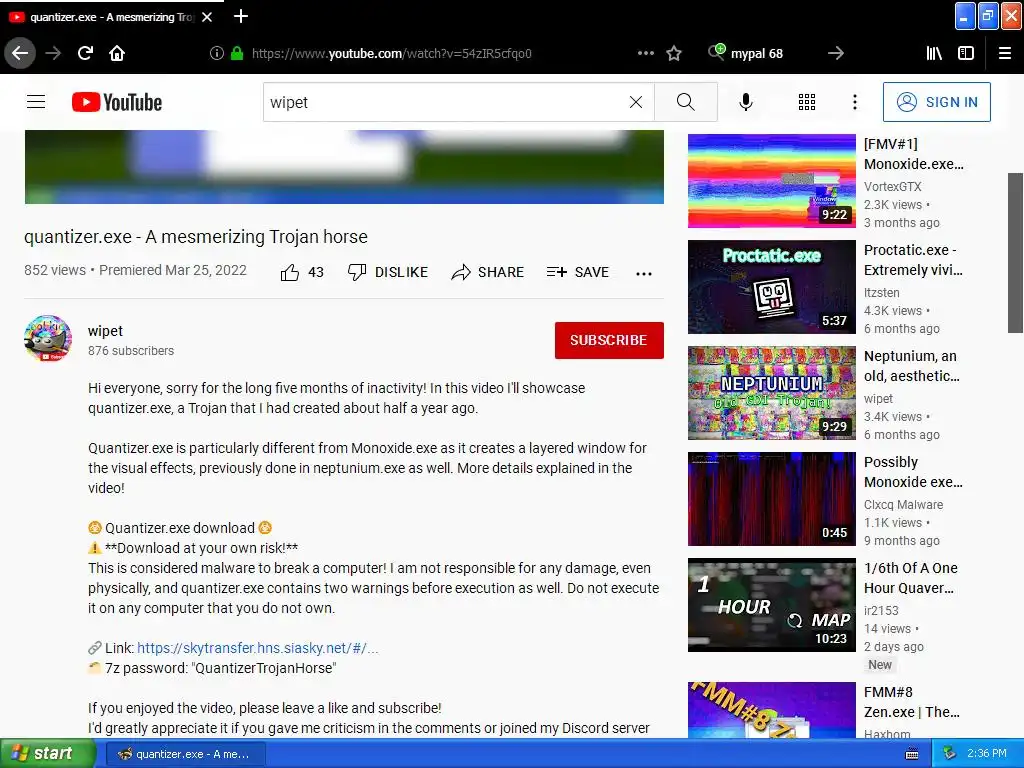Screen dimensions: 1024x768
Task: Open the Proctatic.exe - Extremely vivi... title
Action: point(913,260)
